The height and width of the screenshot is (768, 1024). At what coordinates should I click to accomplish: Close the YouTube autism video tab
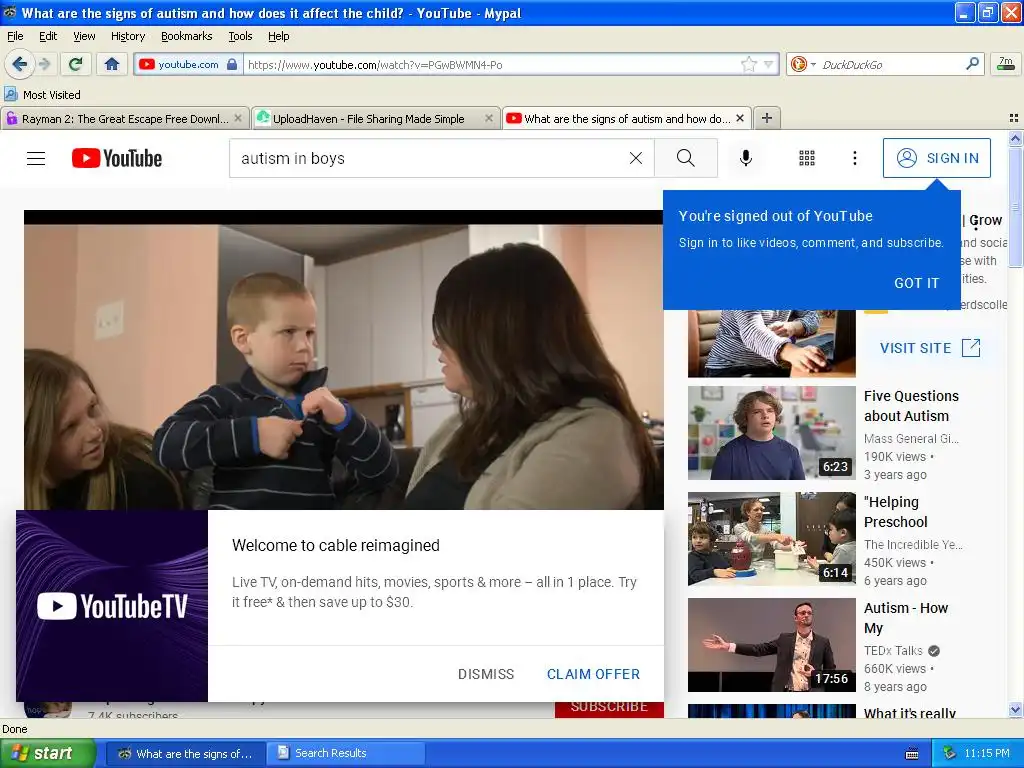(x=740, y=118)
